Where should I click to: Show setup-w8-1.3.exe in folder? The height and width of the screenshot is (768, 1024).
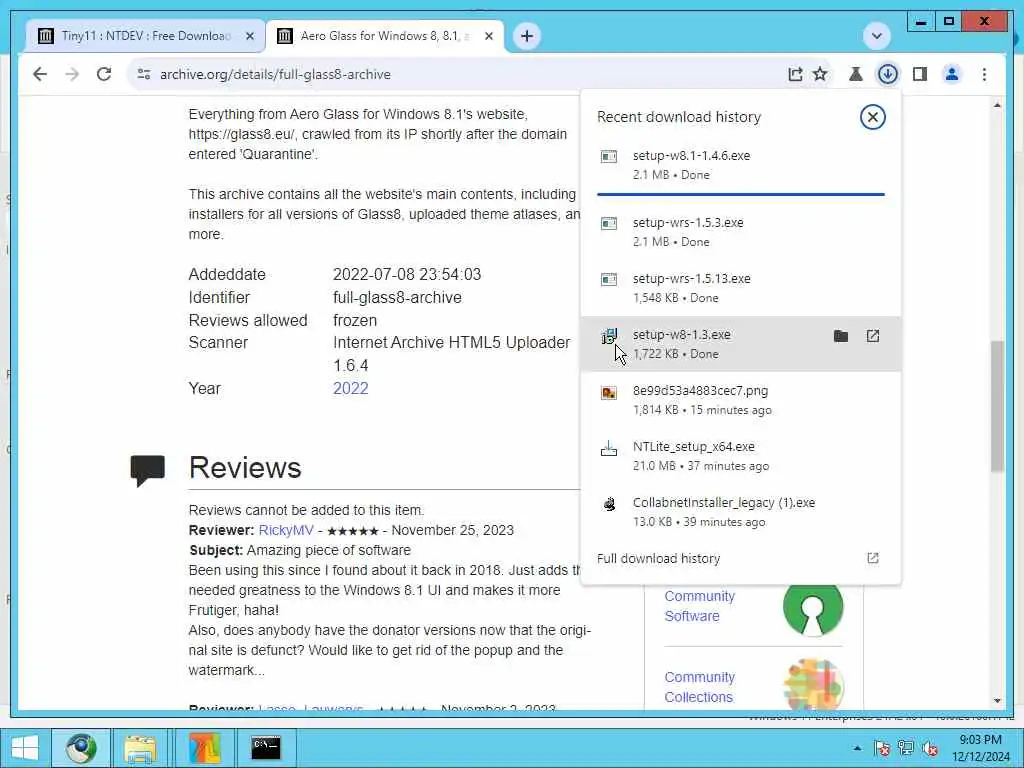tap(841, 336)
